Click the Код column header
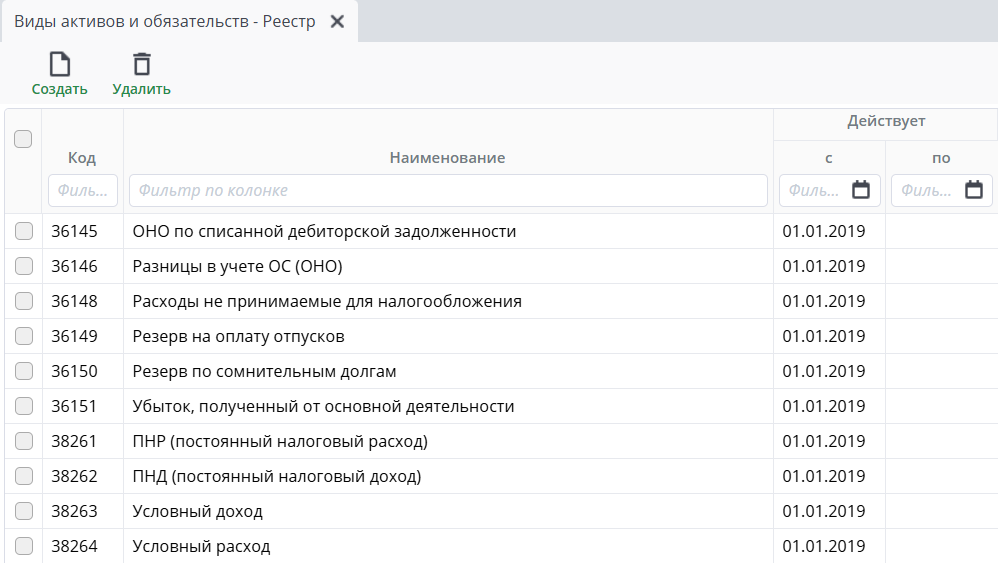 (82, 157)
